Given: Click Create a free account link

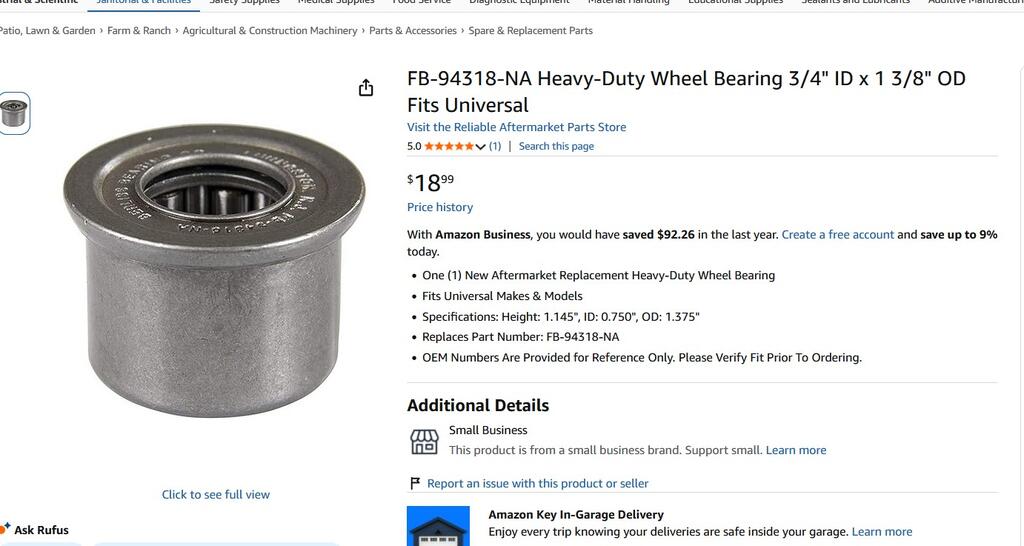Looking at the screenshot, I should [x=838, y=235].
